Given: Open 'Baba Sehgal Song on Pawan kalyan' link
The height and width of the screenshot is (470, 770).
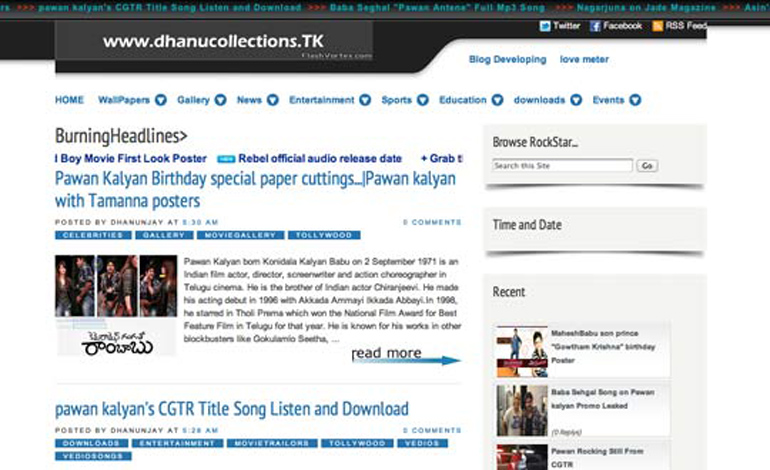Looking at the screenshot, I should 603,399.
